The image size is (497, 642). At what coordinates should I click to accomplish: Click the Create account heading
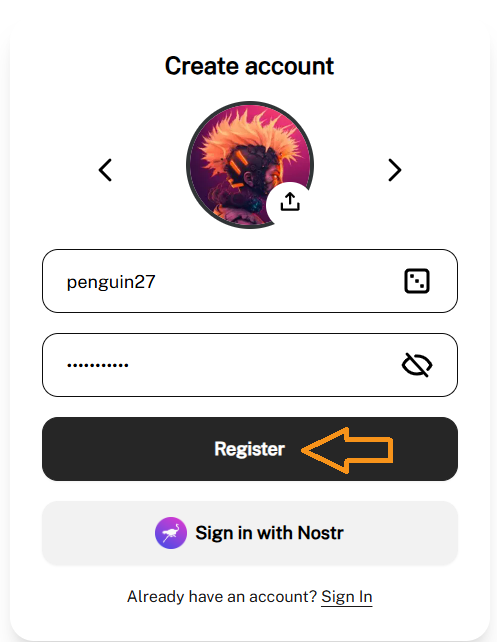pos(249,66)
